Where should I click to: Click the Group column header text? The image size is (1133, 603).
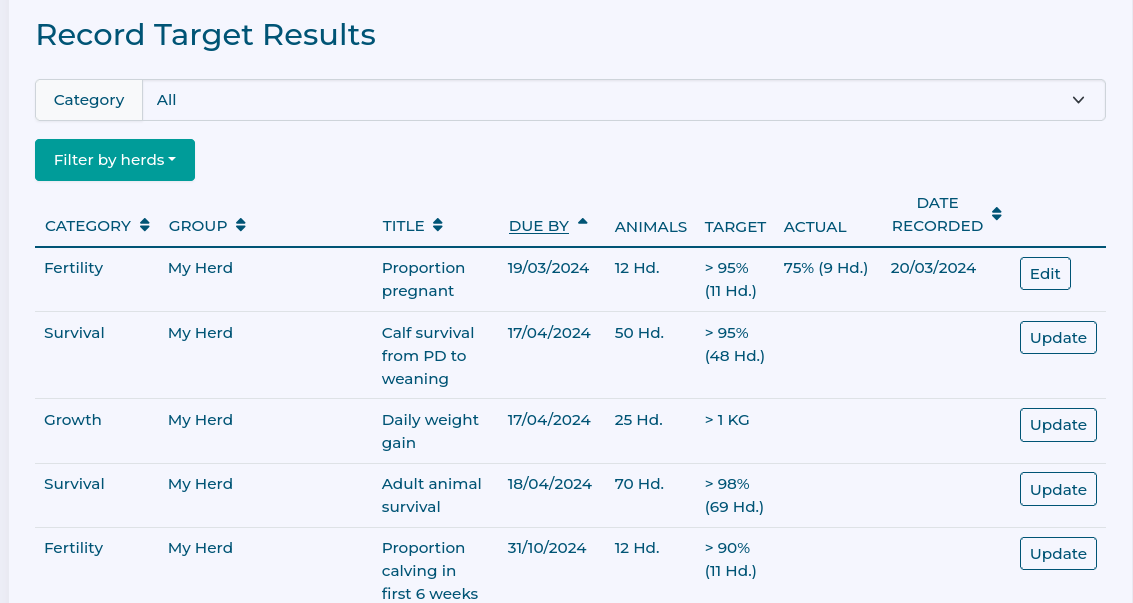tap(198, 226)
